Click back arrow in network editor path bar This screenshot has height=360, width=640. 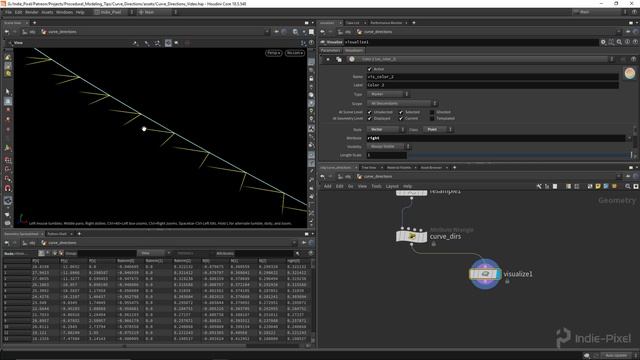pyautogui.click(x=322, y=177)
